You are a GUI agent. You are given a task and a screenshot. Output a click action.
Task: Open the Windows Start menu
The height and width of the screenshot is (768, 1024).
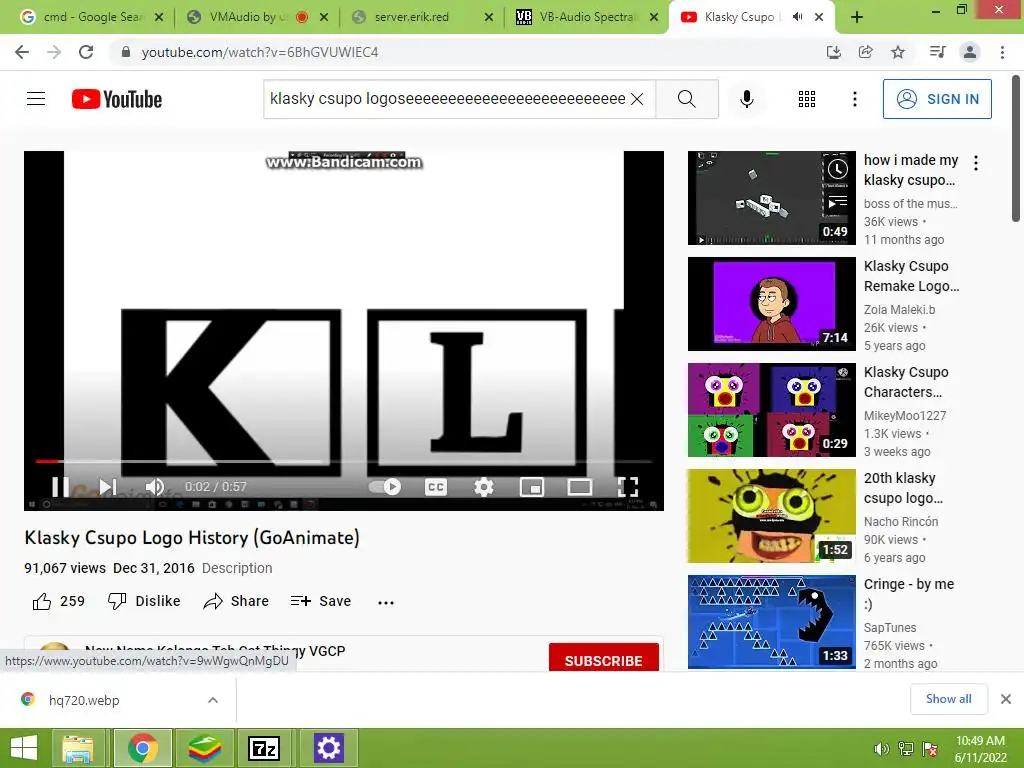(x=24, y=748)
